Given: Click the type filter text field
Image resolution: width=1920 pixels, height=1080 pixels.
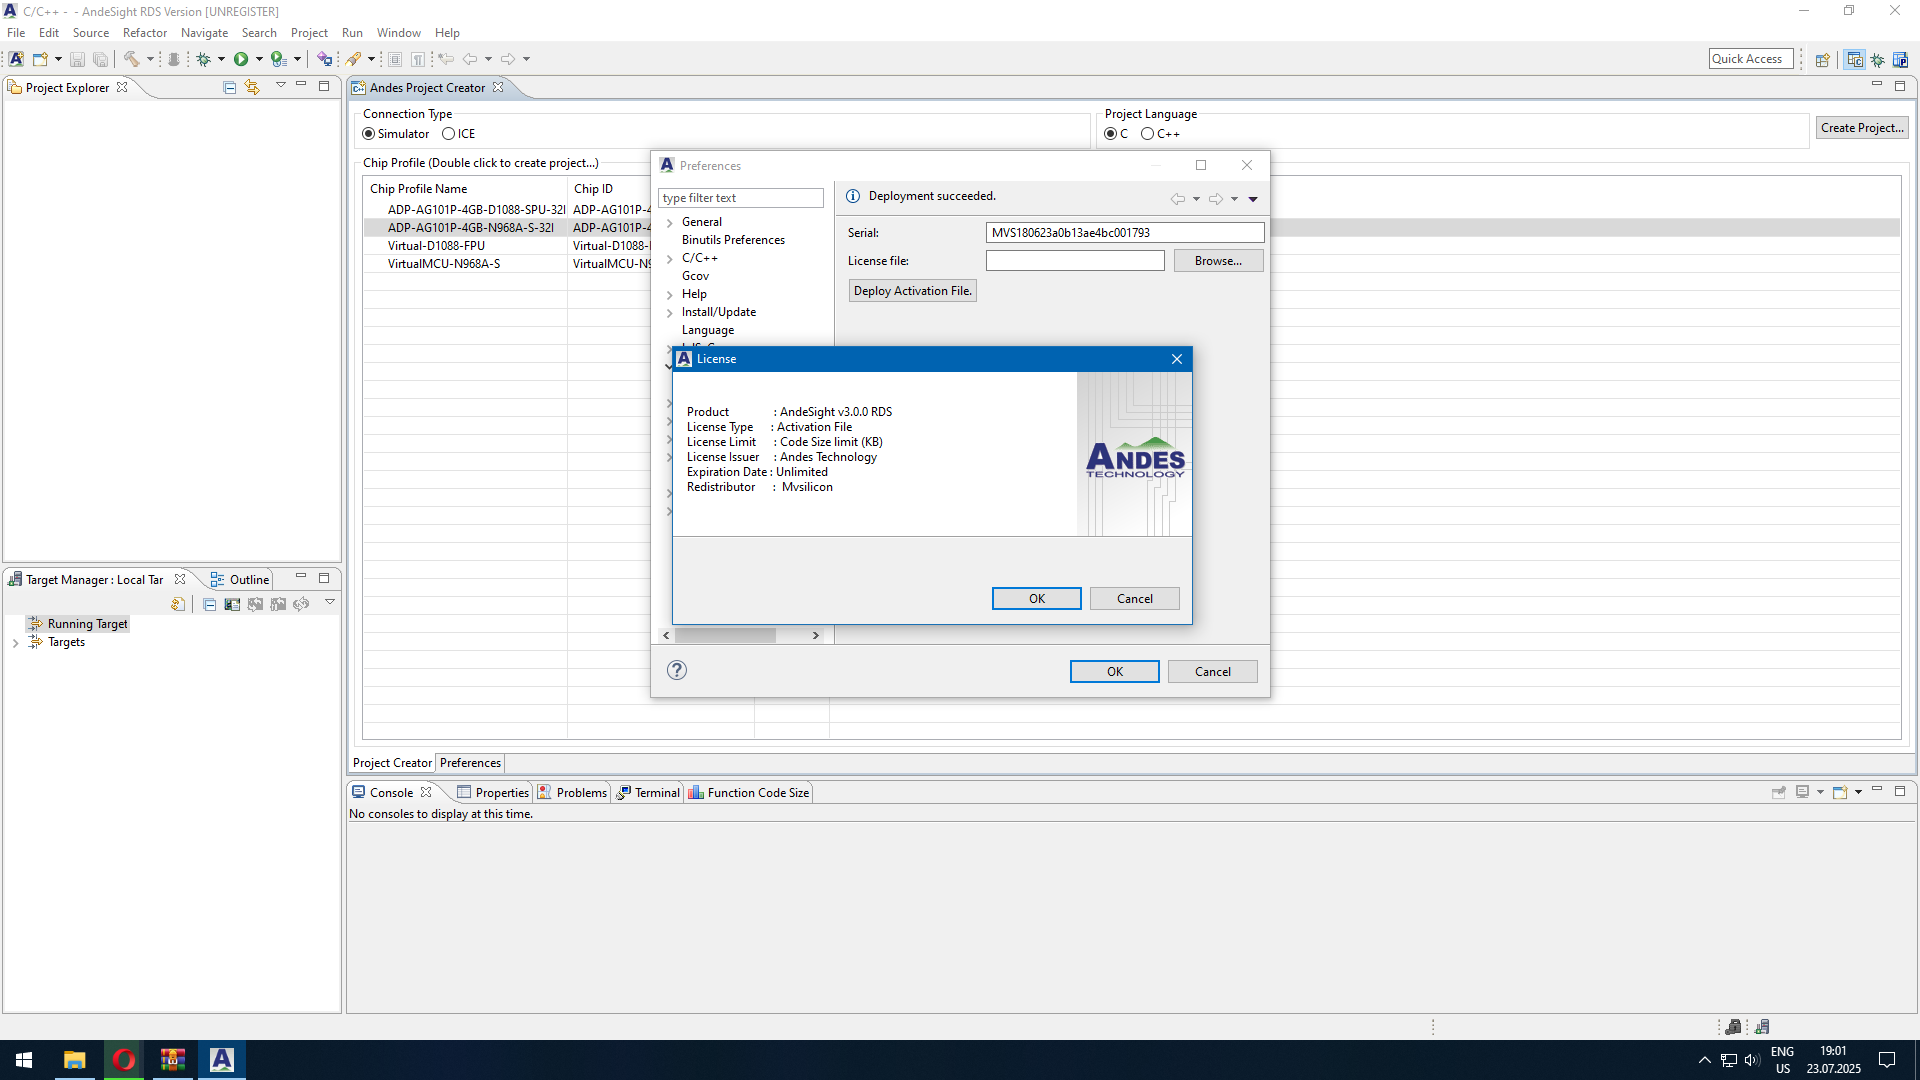Looking at the screenshot, I should [x=741, y=198].
